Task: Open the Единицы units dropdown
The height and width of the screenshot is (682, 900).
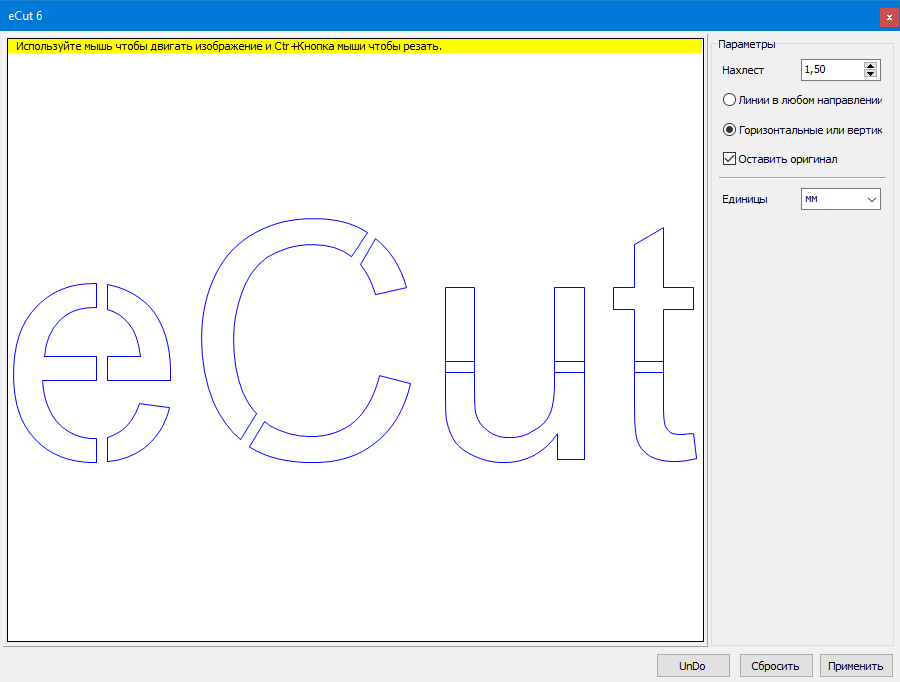Action: tap(840, 199)
